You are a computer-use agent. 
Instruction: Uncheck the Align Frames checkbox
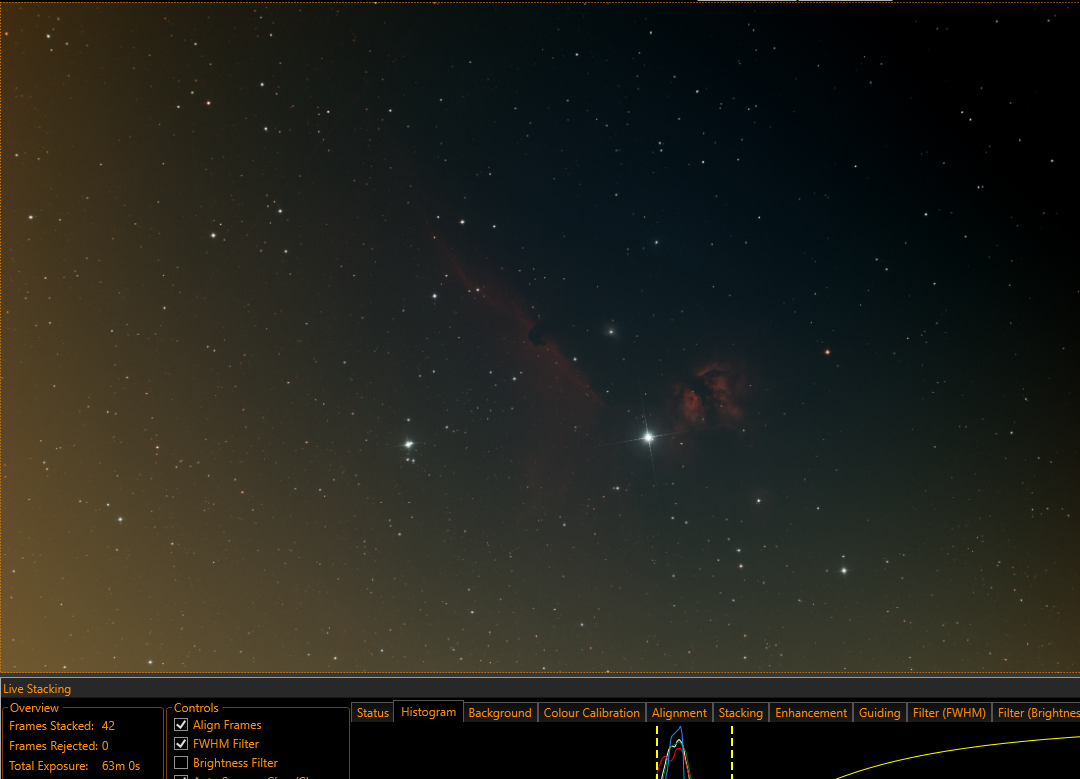point(181,725)
